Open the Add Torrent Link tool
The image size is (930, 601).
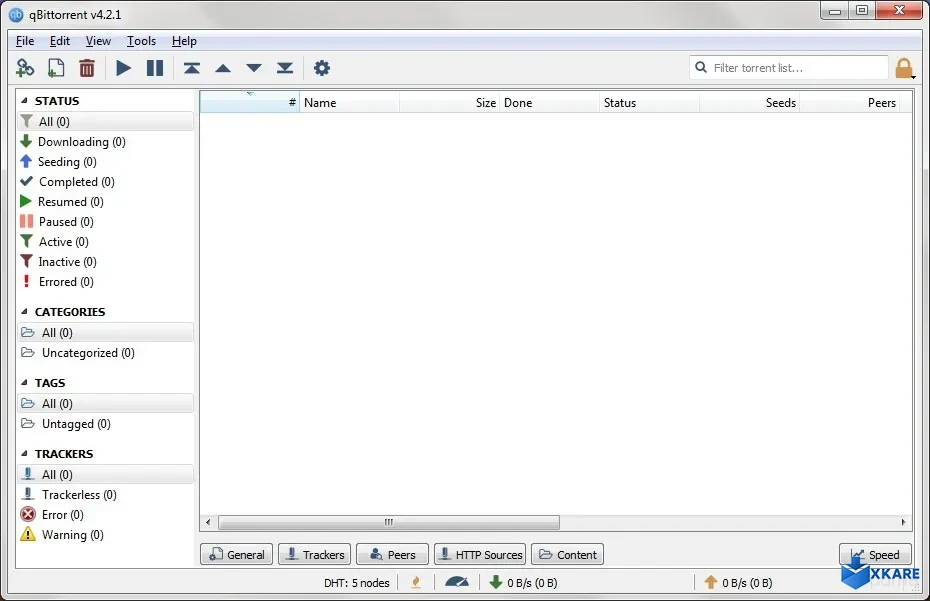click(x=24, y=67)
